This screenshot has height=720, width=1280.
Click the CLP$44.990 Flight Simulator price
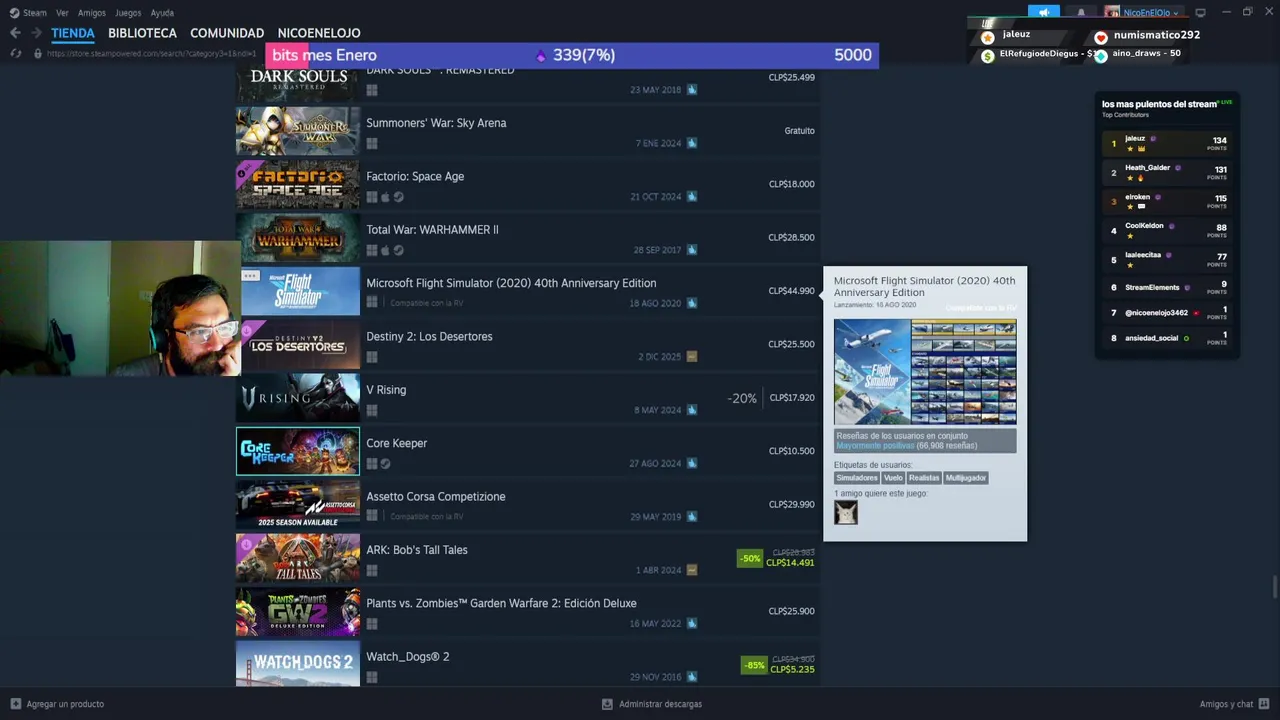click(x=791, y=291)
